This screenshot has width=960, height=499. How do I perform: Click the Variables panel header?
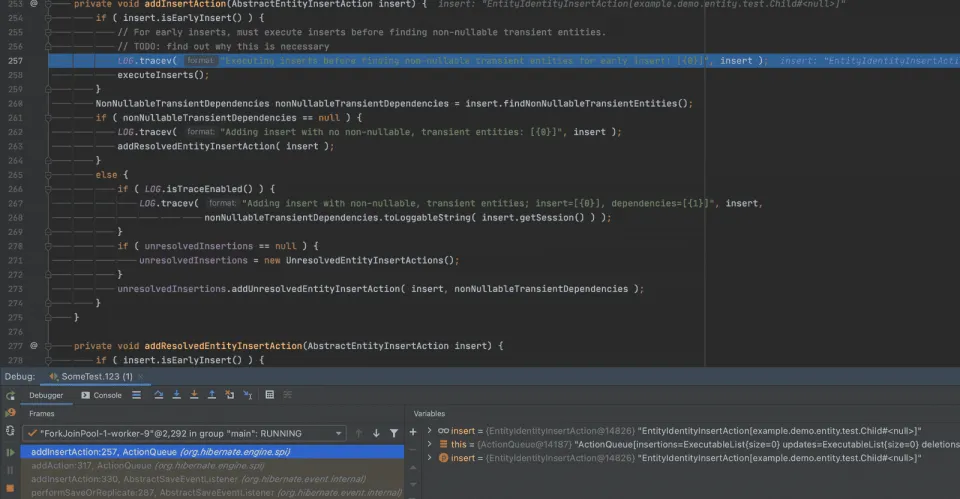429,414
